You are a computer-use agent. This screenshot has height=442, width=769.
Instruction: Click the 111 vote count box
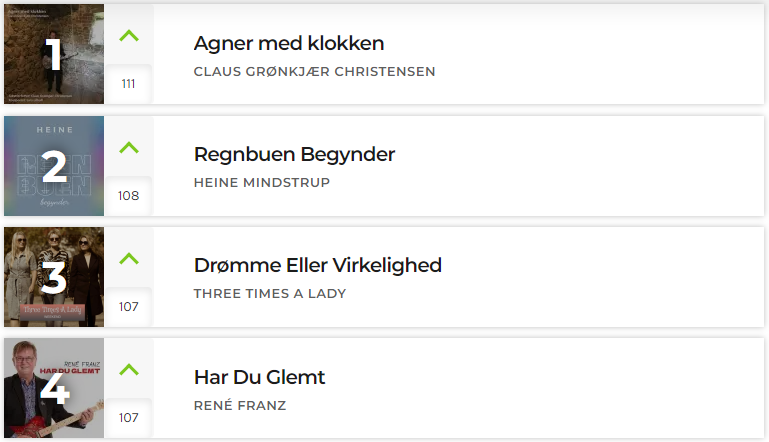[128, 84]
